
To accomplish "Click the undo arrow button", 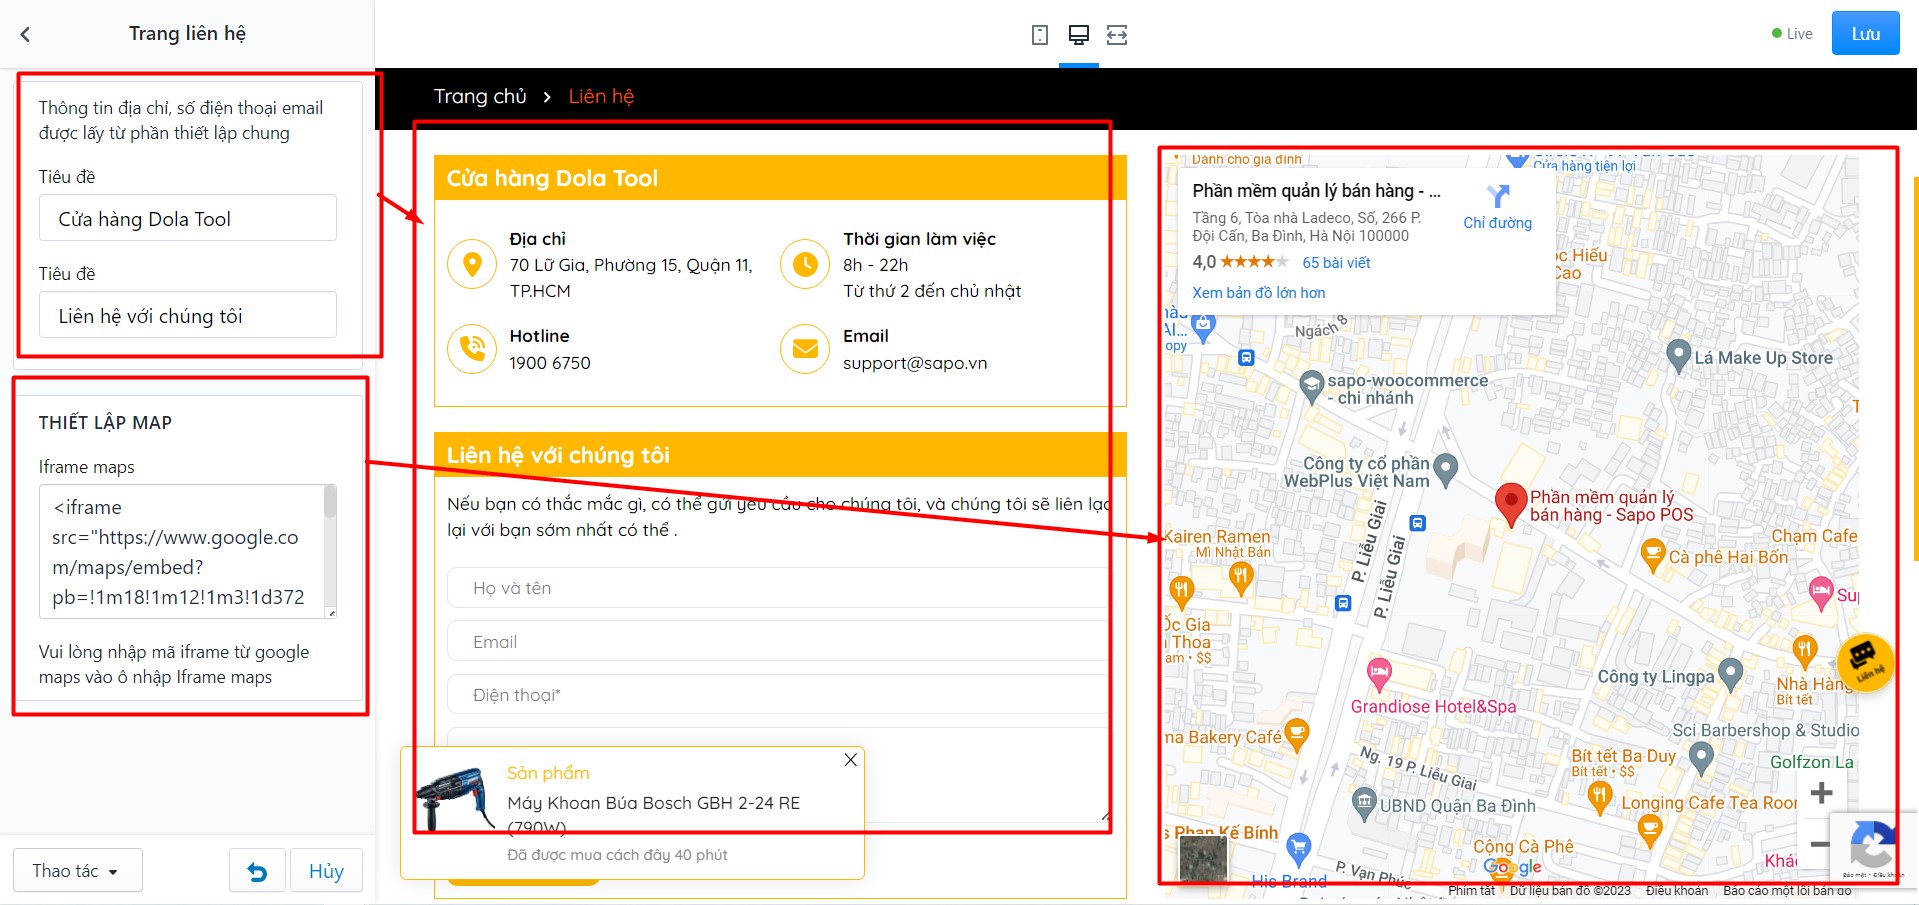I will click(257, 871).
